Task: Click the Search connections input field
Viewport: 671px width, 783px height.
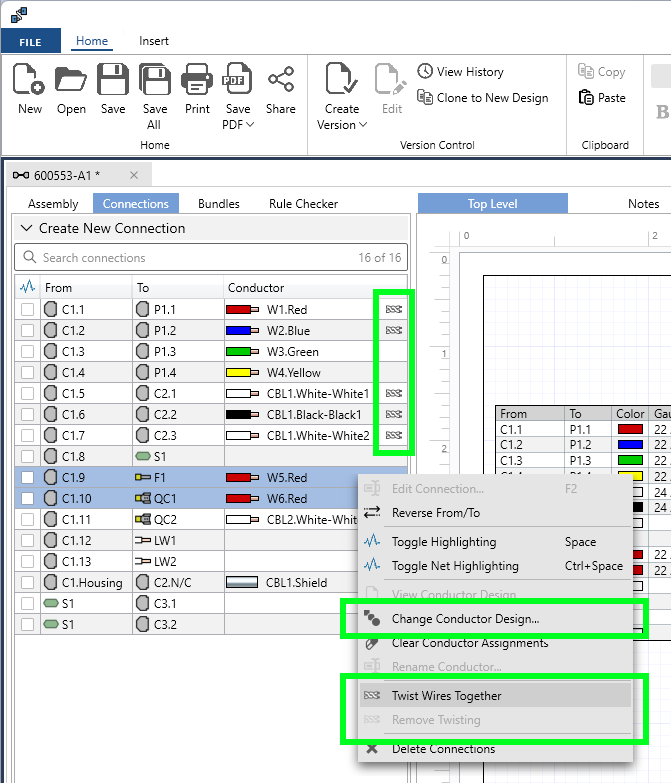Action: tap(211, 257)
